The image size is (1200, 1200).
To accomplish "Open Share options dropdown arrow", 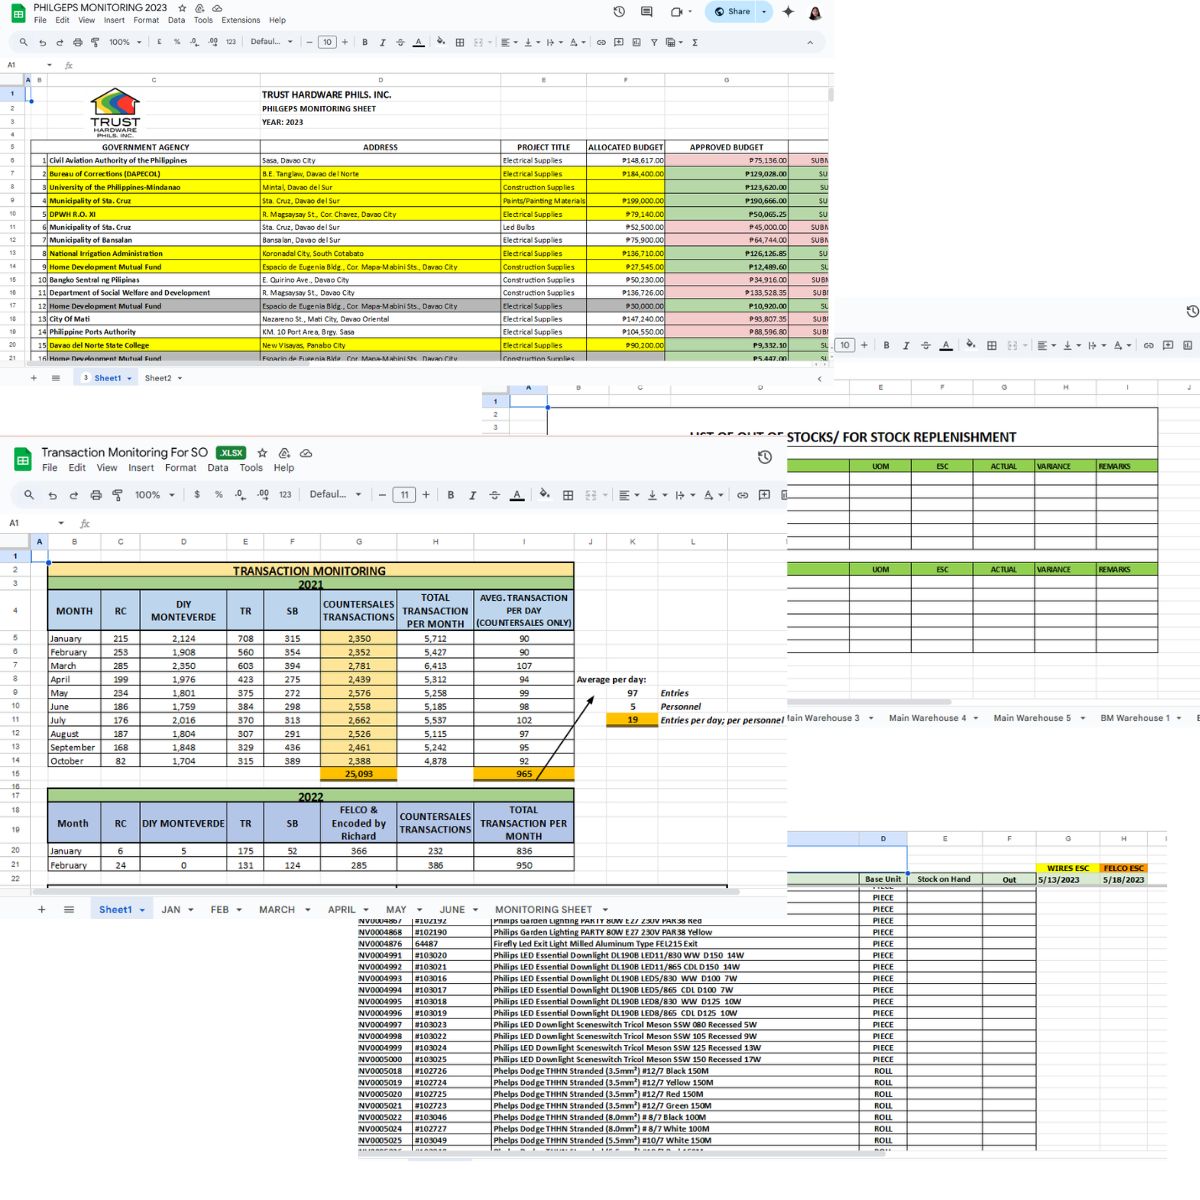I will click(x=764, y=12).
